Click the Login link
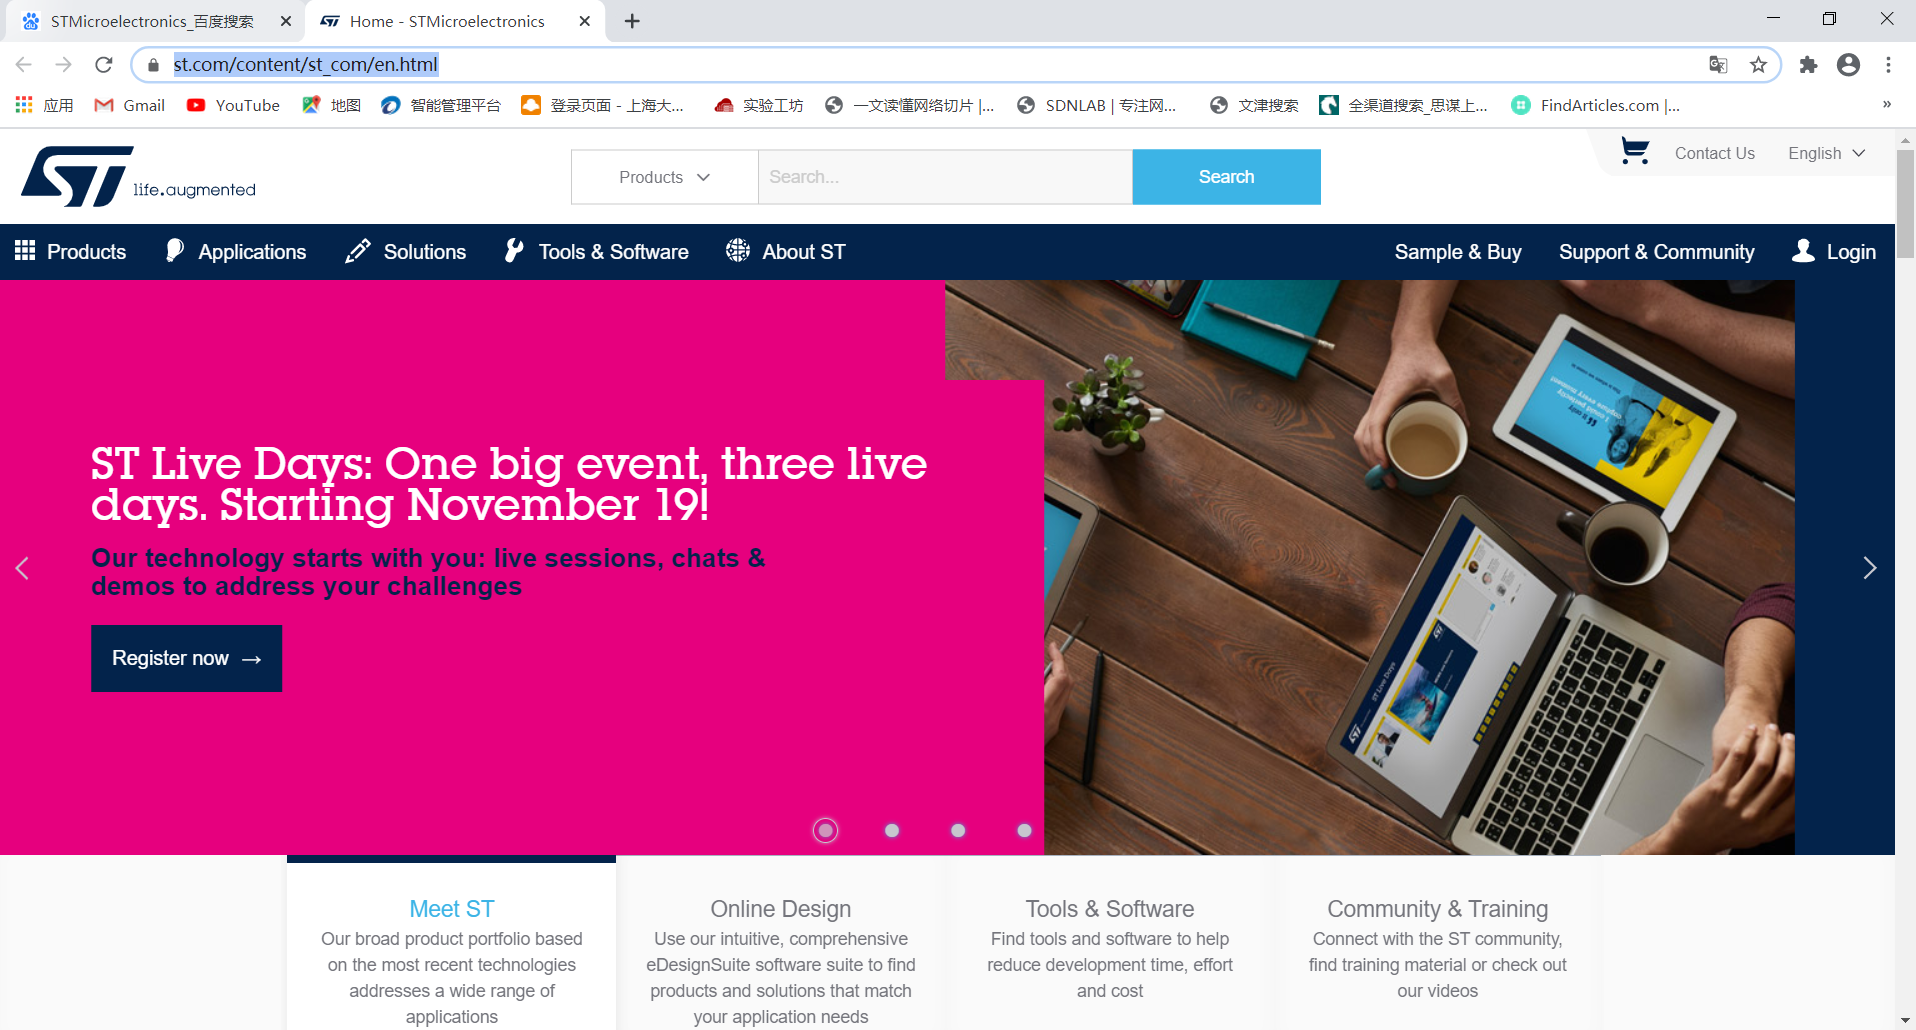Viewport: 1916px width, 1030px height. 1851,252
